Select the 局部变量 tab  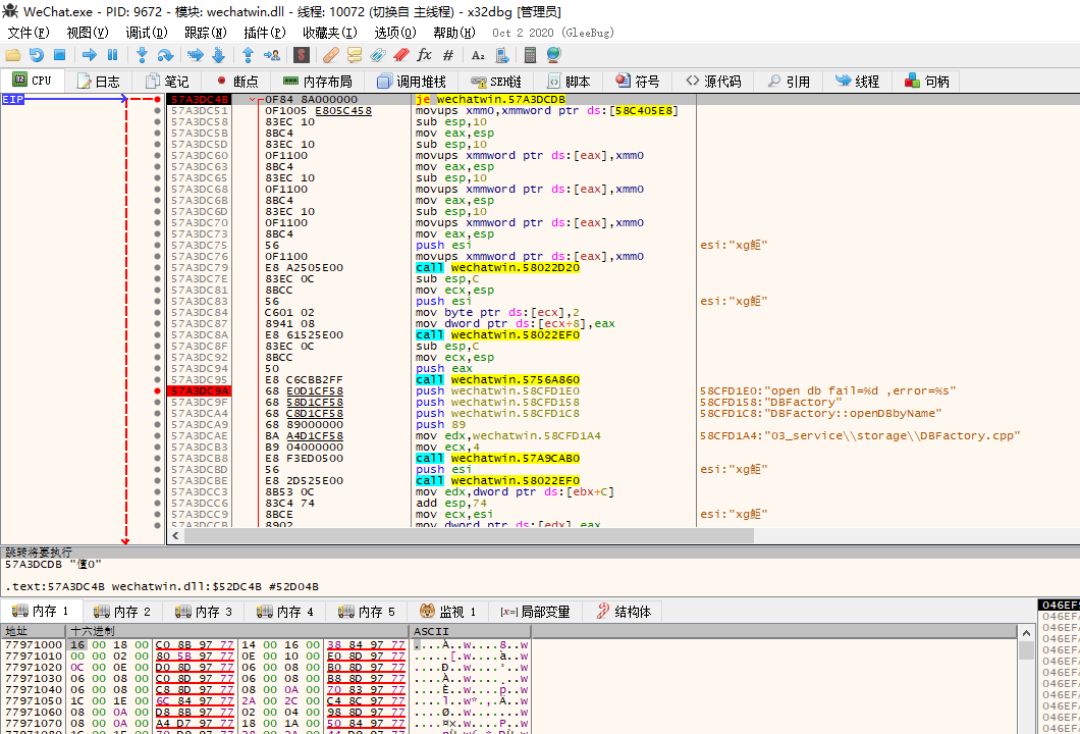point(536,611)
